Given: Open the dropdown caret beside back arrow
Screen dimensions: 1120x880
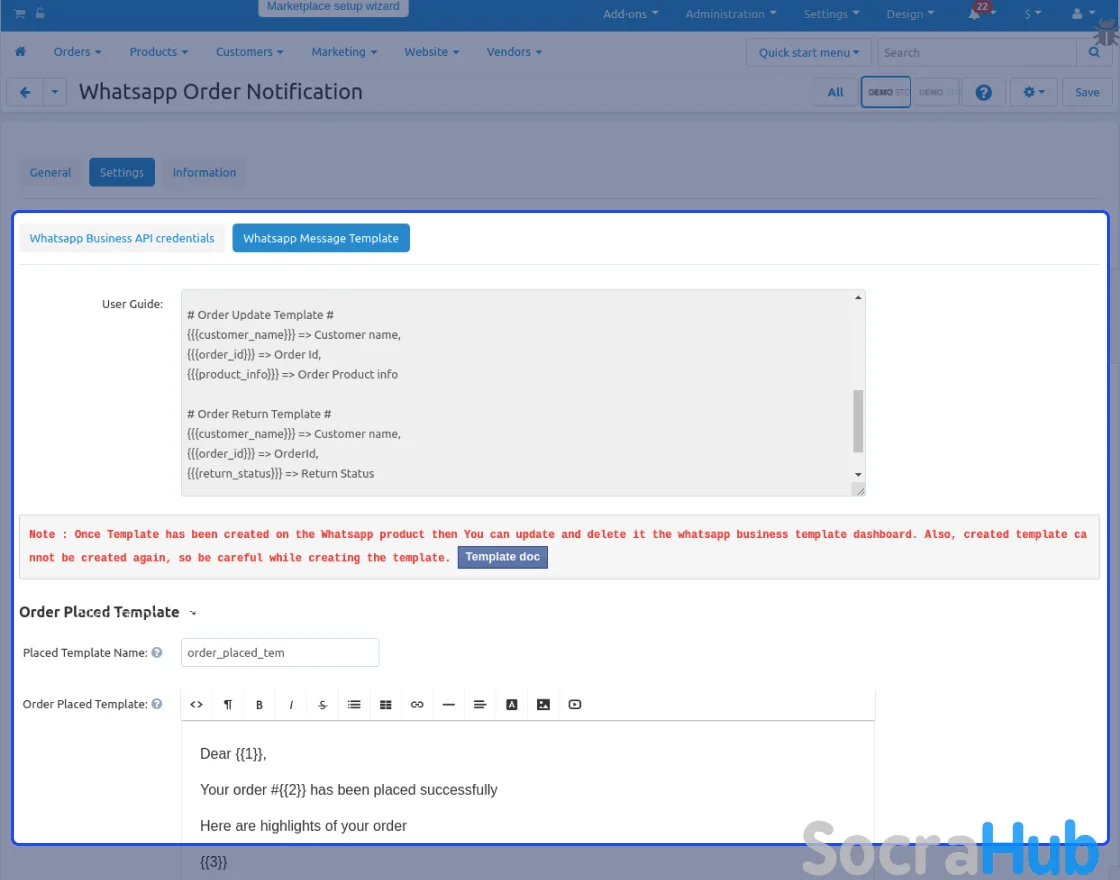Looking at the screenshot, I should [x=55, y=92].
